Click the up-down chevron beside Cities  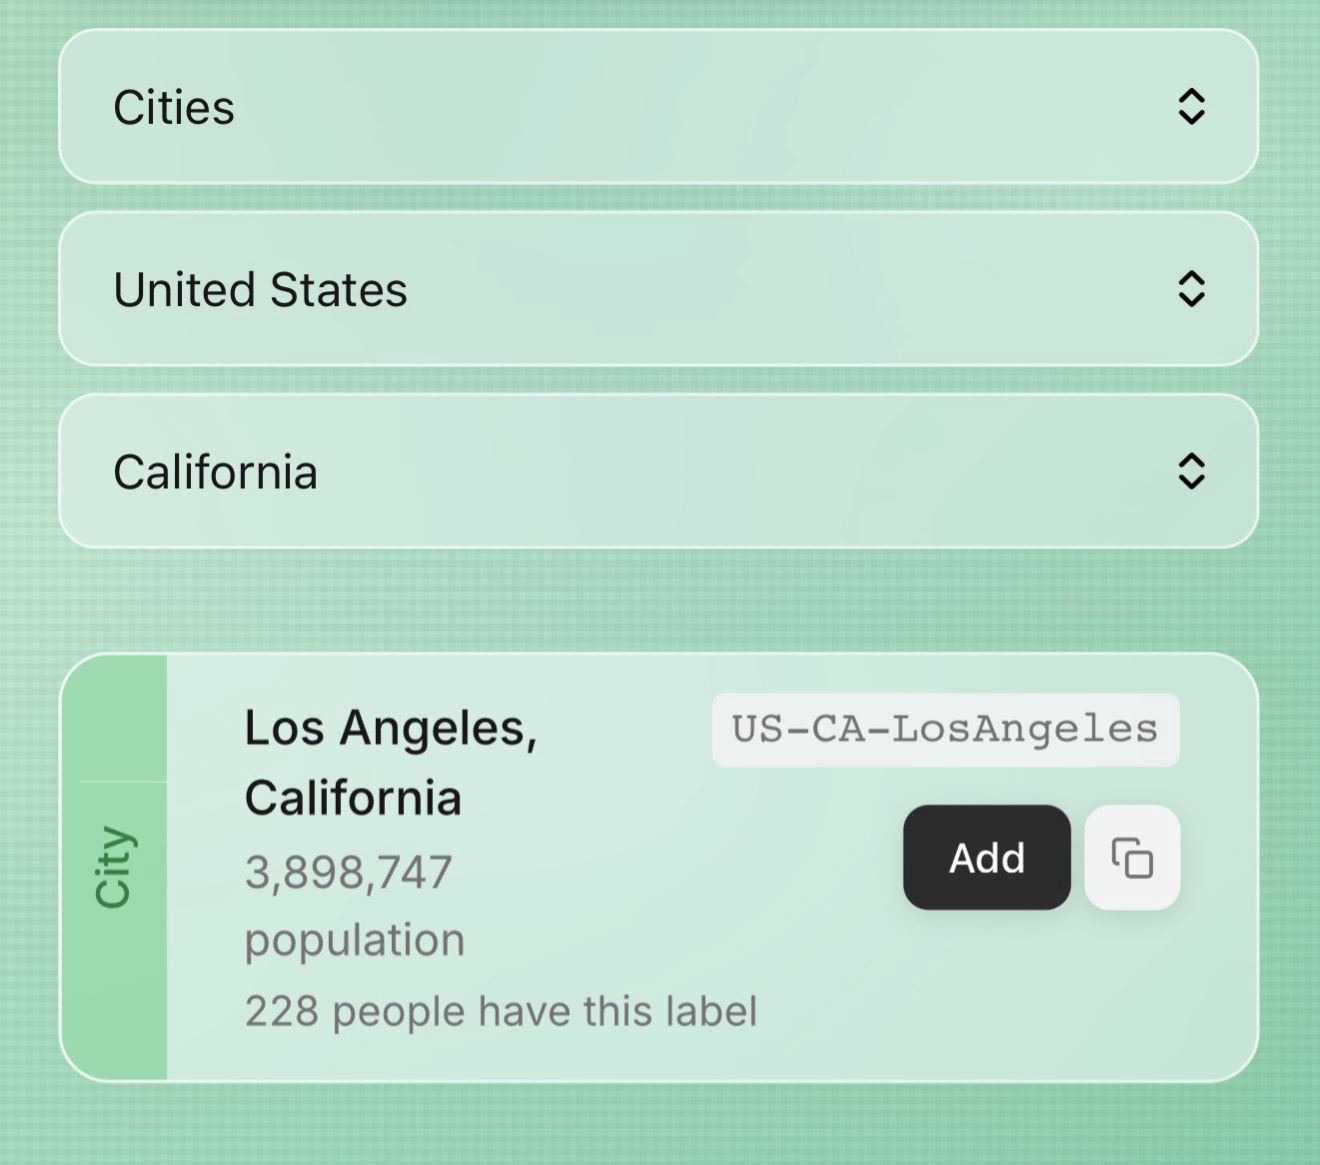pos(1191,107)
